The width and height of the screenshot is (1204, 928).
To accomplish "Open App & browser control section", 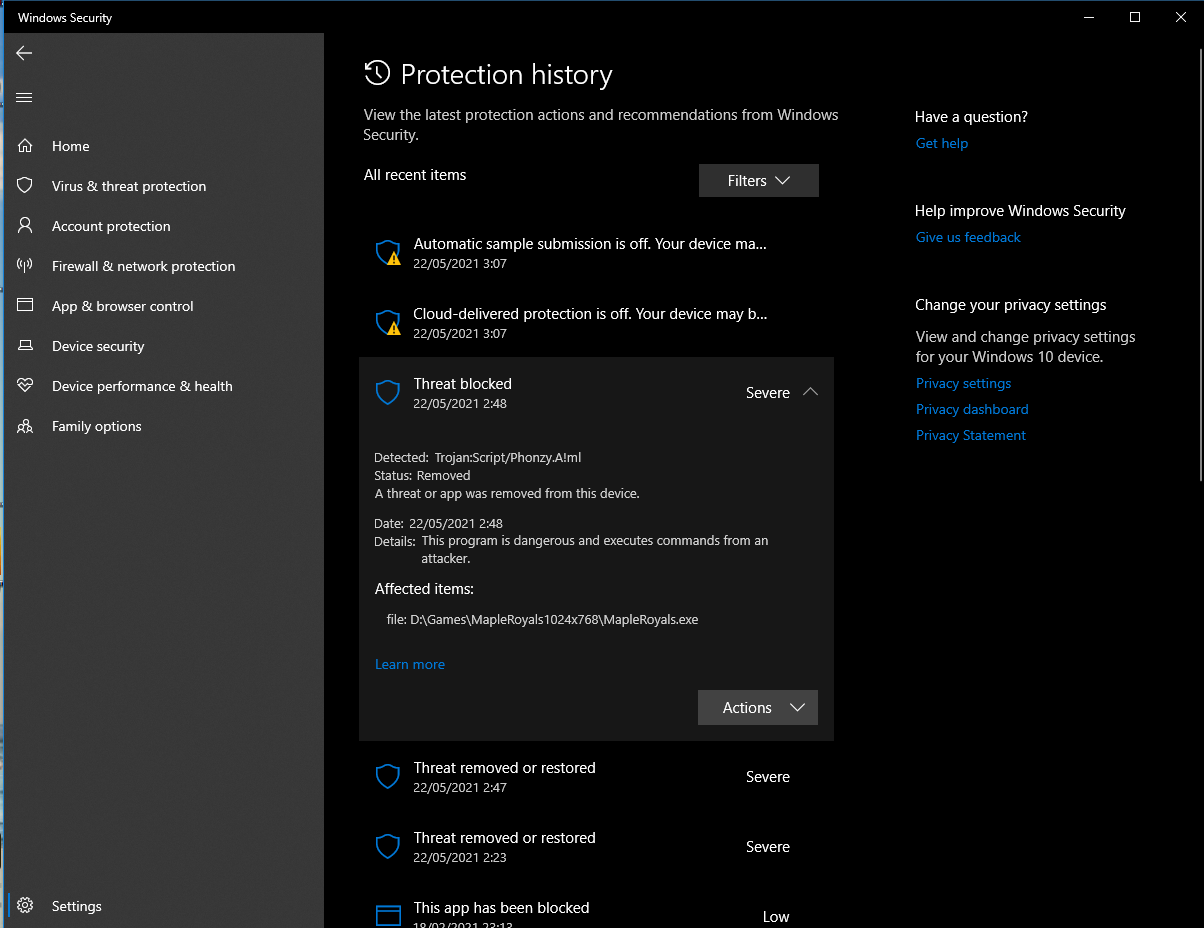I will 122,306.
